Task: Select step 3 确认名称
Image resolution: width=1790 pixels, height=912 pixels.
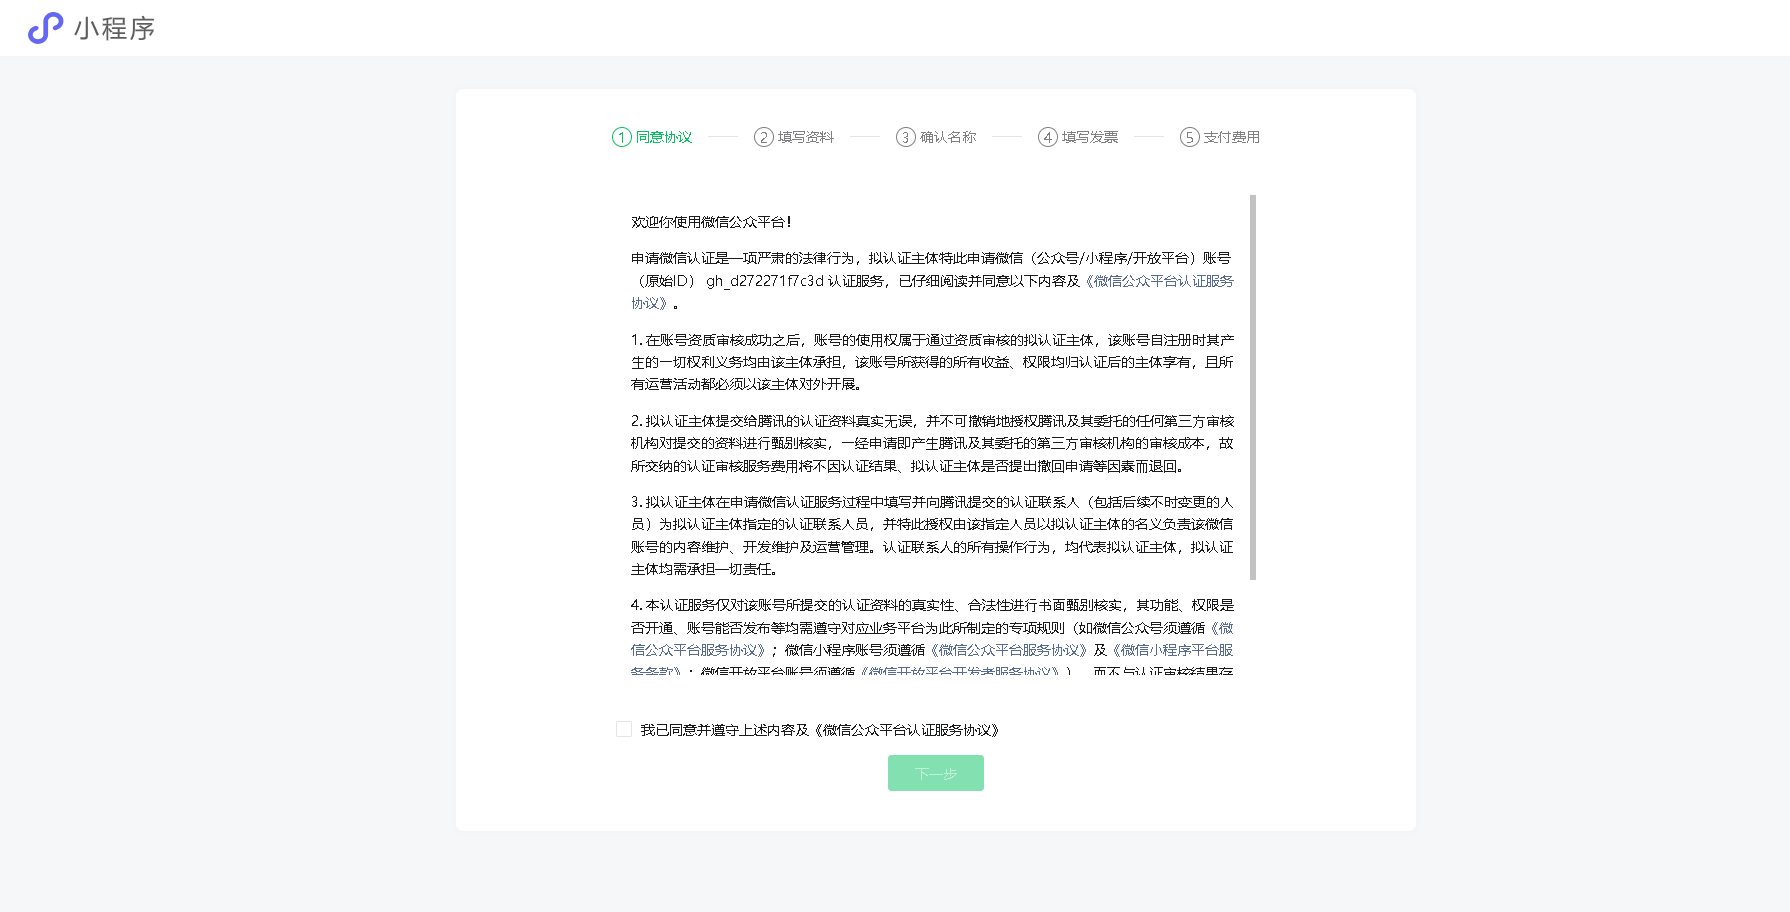Action: pos(936,137)
